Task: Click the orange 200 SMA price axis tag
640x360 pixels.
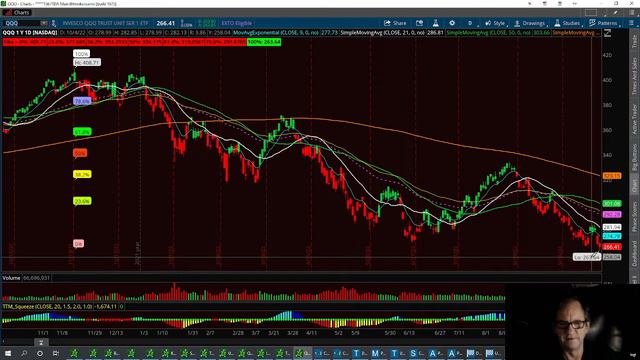Action: [x=612, y=176]
